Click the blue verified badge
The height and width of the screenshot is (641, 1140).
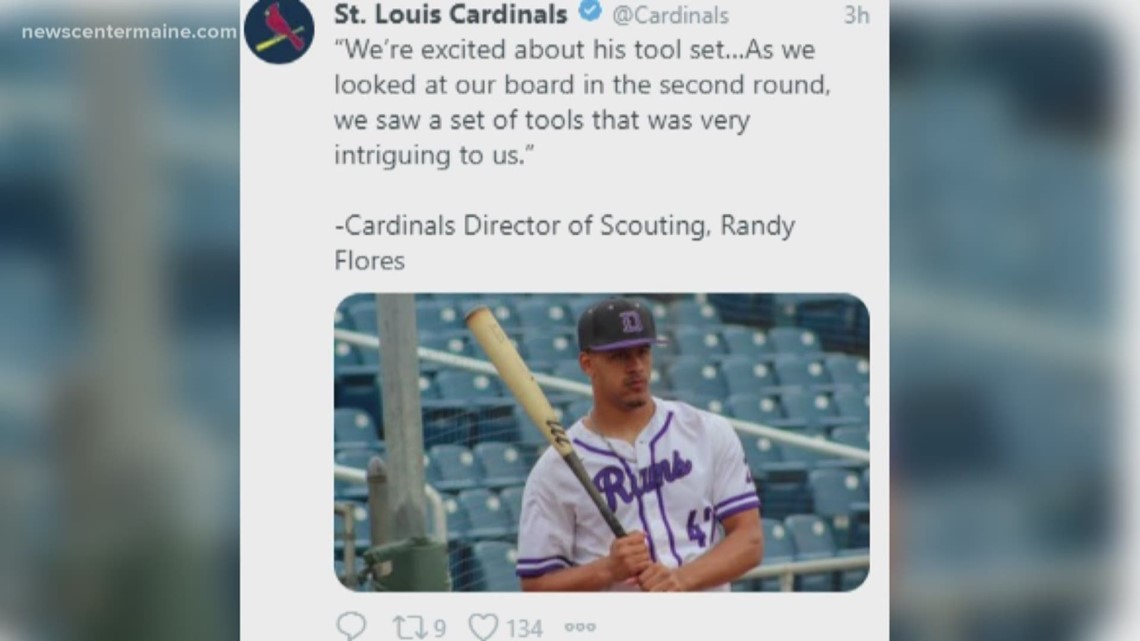point(590,13)
